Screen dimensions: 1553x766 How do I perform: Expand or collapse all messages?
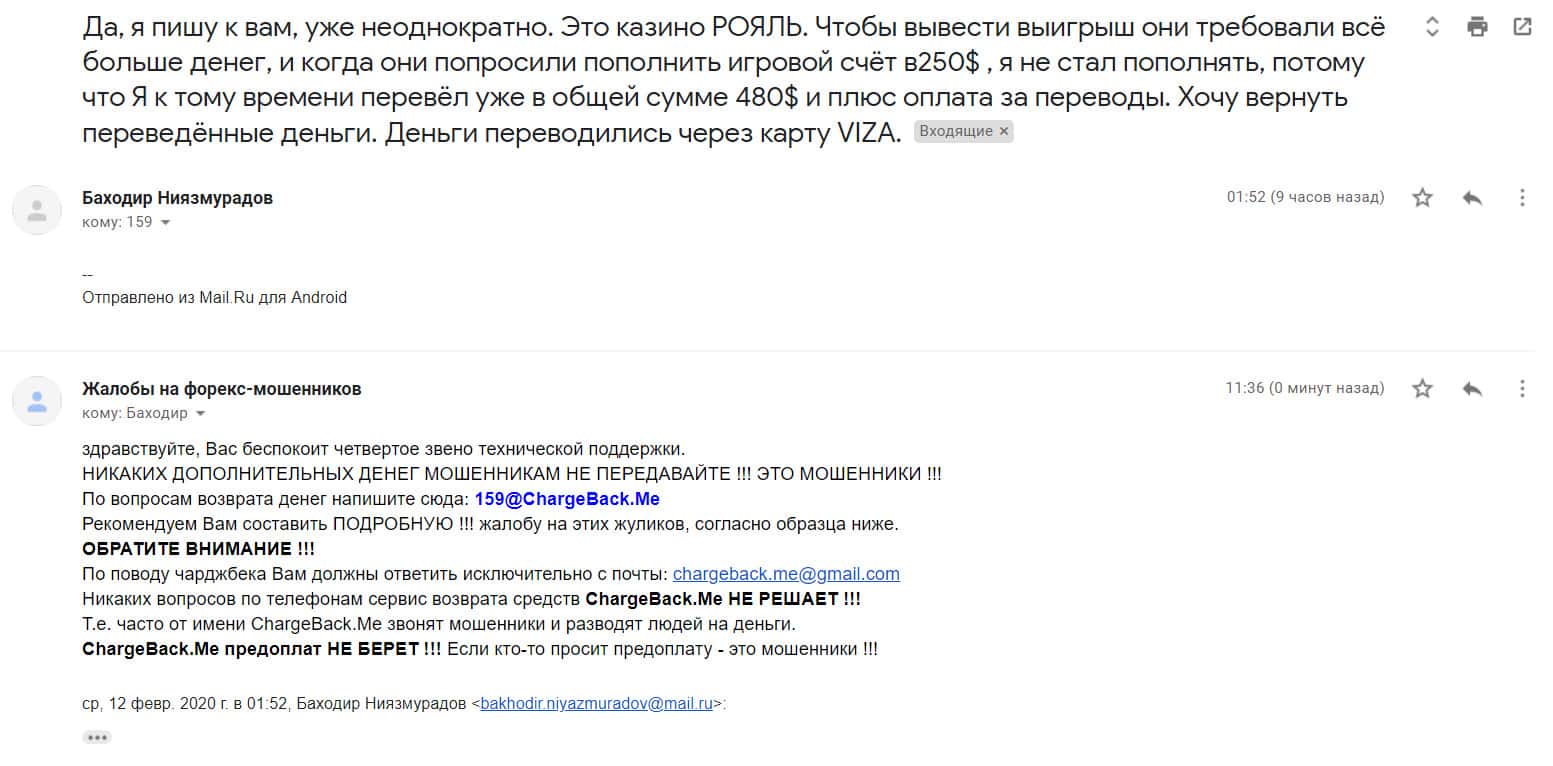coord(1432,27)
